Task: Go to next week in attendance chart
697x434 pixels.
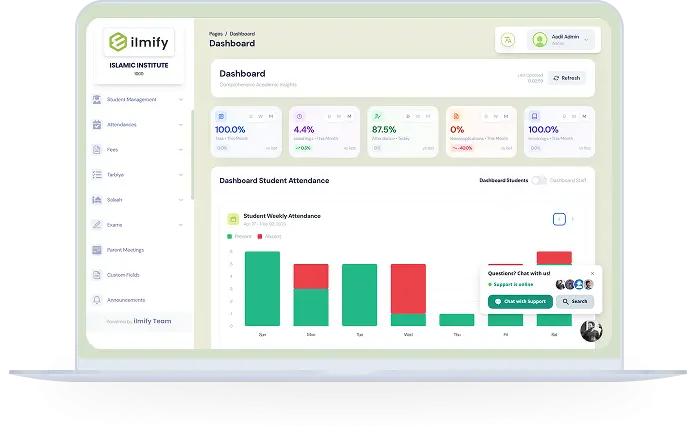Action: point(572,219)
